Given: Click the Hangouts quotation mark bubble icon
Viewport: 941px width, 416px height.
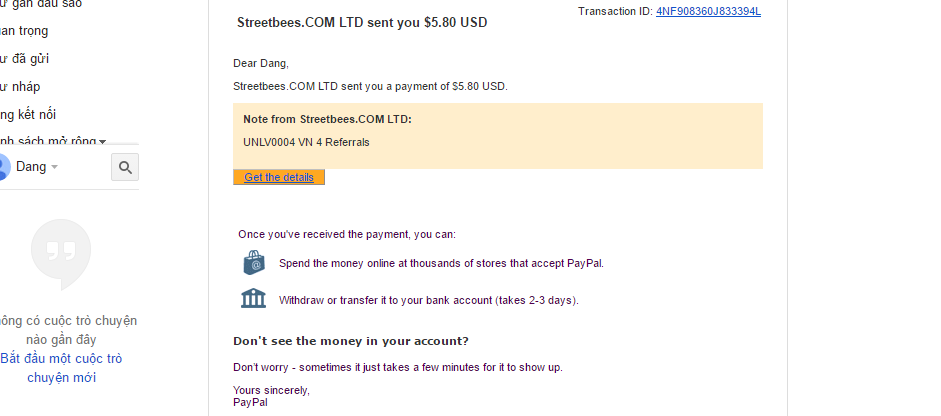Looking at the screenshot, I should 61,254.
